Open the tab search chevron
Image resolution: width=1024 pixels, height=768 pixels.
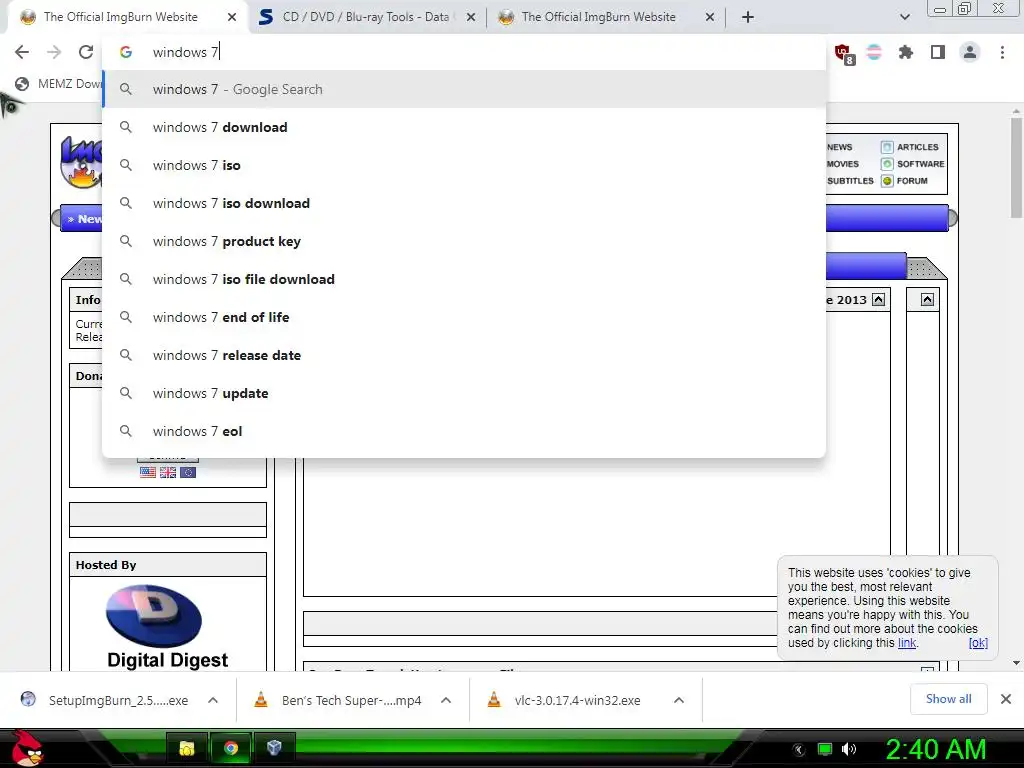[x=904, y=17]
